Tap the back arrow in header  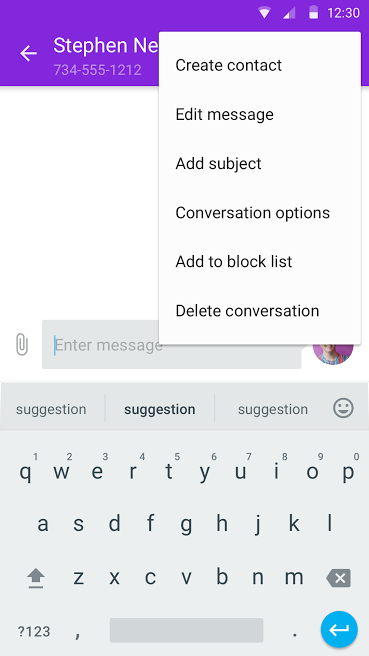tap(28, 54)
